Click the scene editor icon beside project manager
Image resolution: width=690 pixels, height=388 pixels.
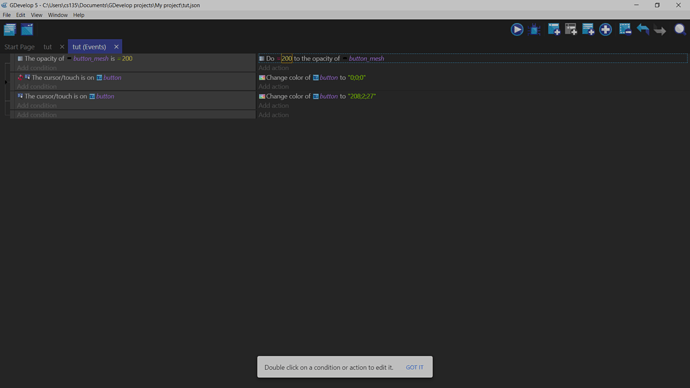27,29
